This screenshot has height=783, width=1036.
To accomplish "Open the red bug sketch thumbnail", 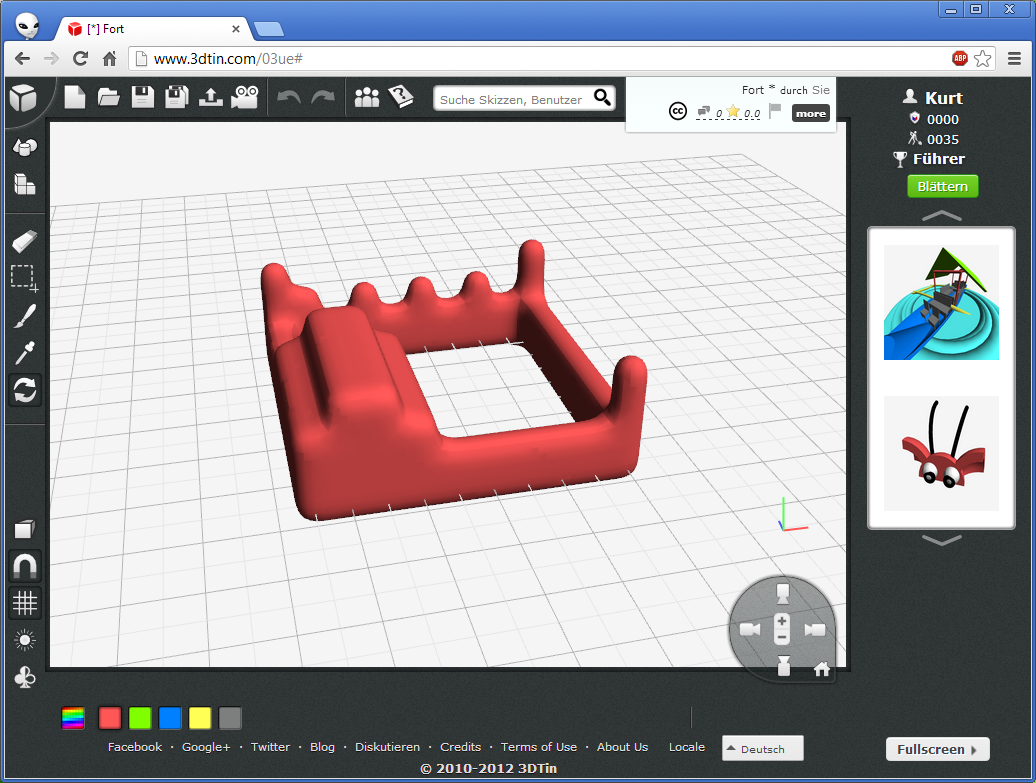I will coord(941,452).
